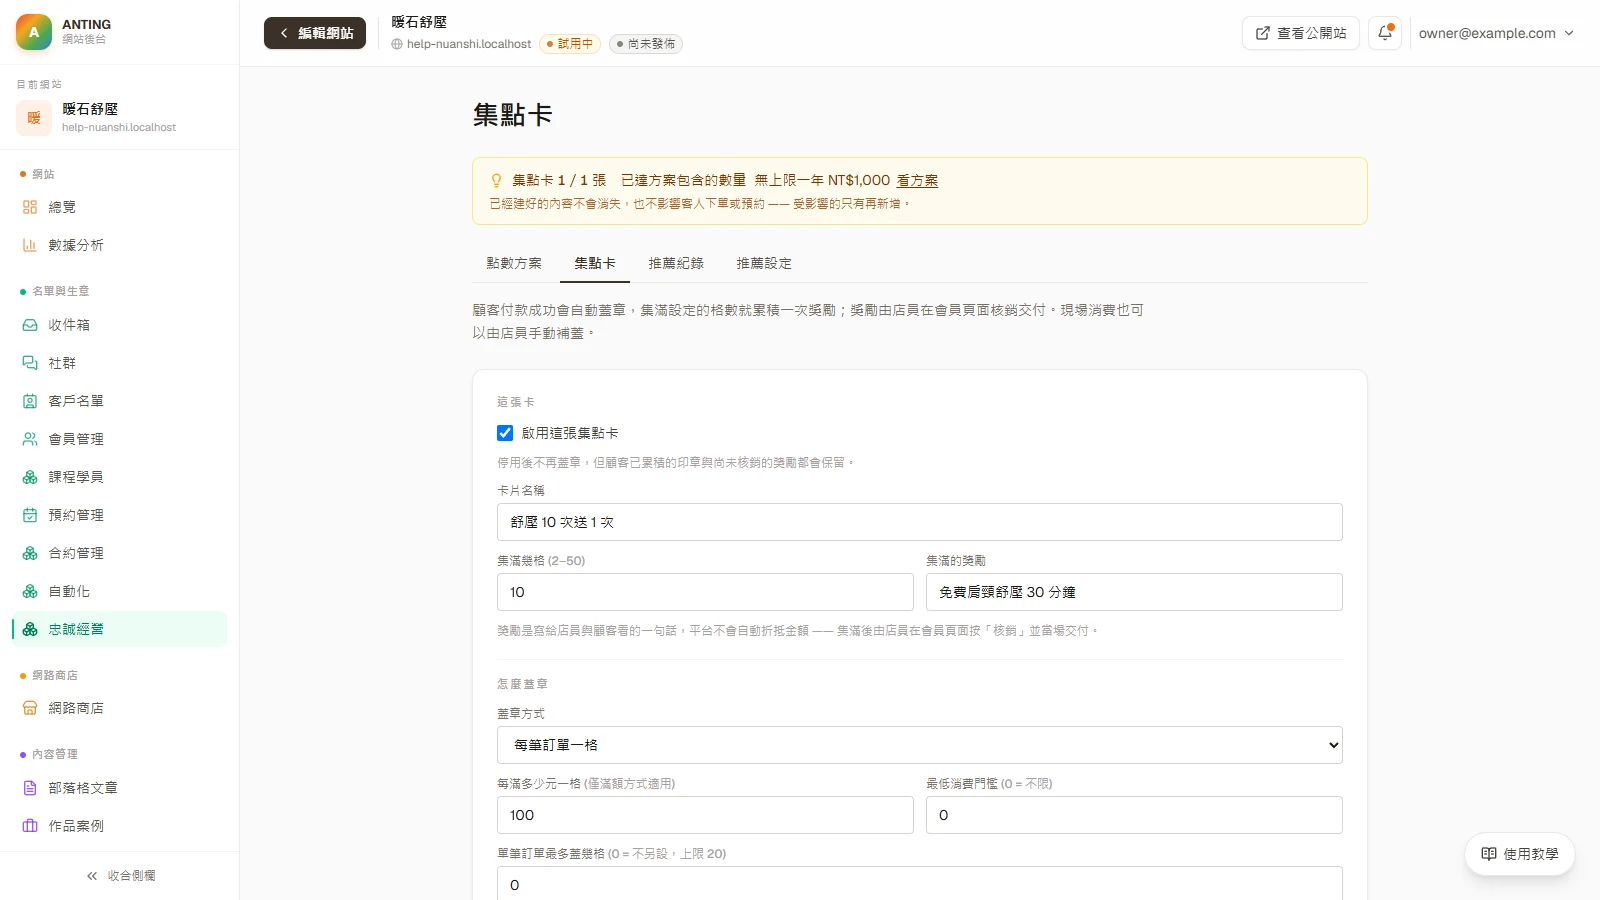This screenshot has width=1600, height=900.
Task: Open the 會員管理 members icon
Action: click(30, 439)
